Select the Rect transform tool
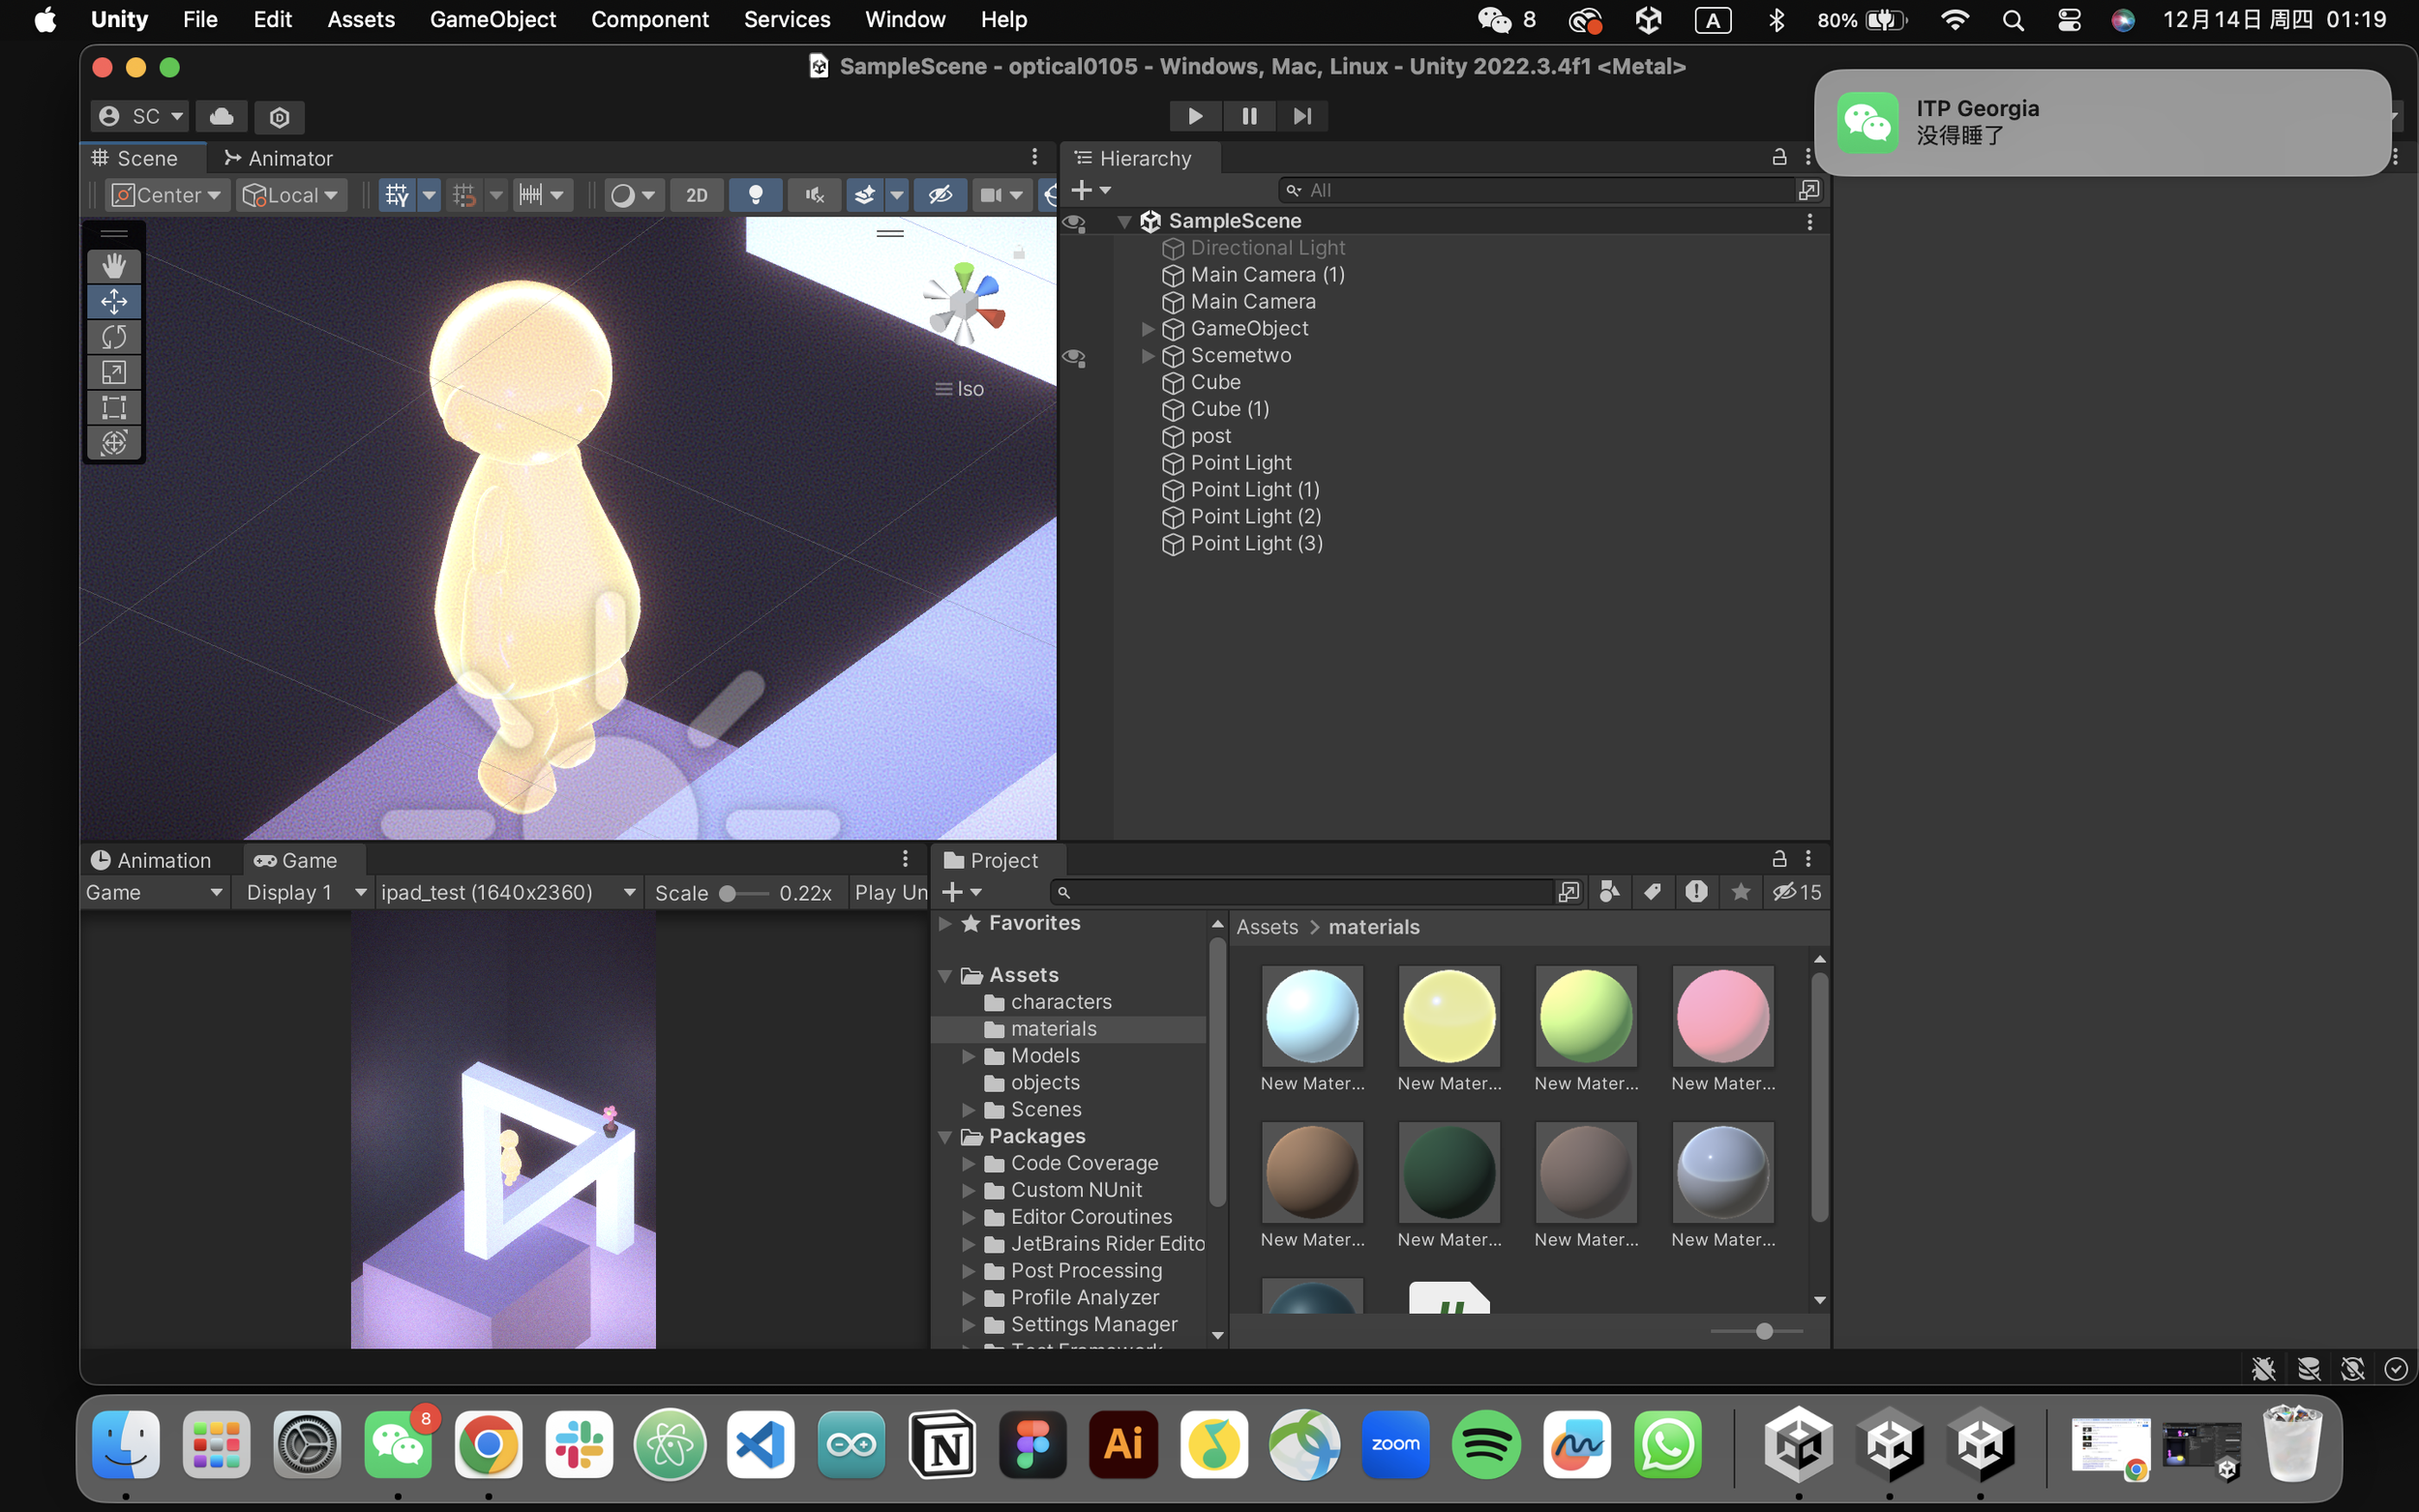 114,407
